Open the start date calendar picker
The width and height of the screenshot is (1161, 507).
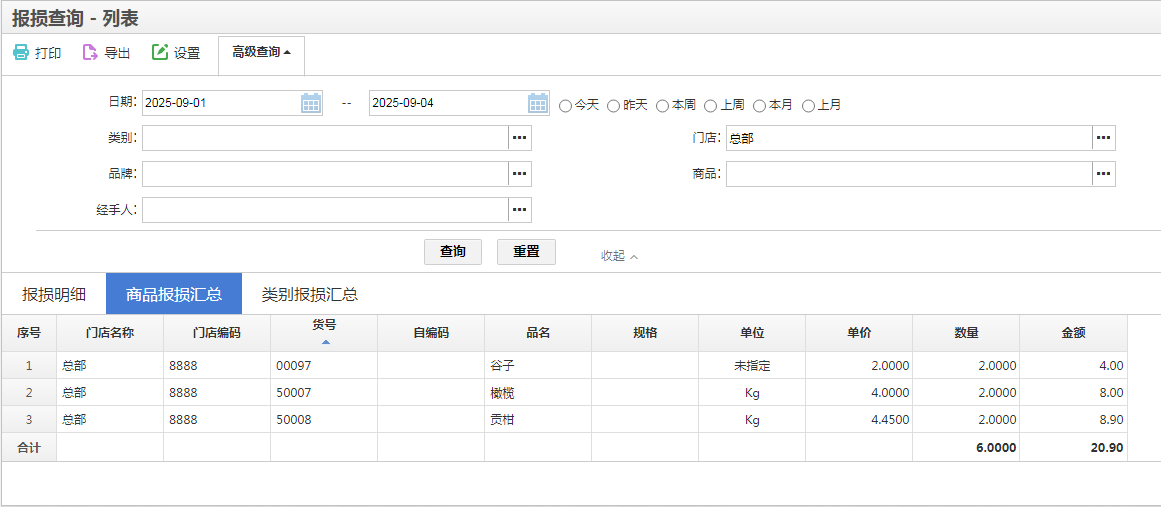click(x=311, y=103)
